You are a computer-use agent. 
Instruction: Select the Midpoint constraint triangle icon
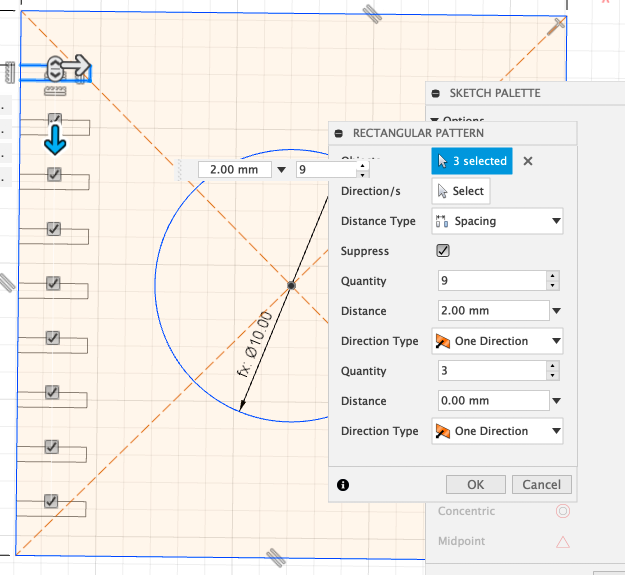[563, 542]
